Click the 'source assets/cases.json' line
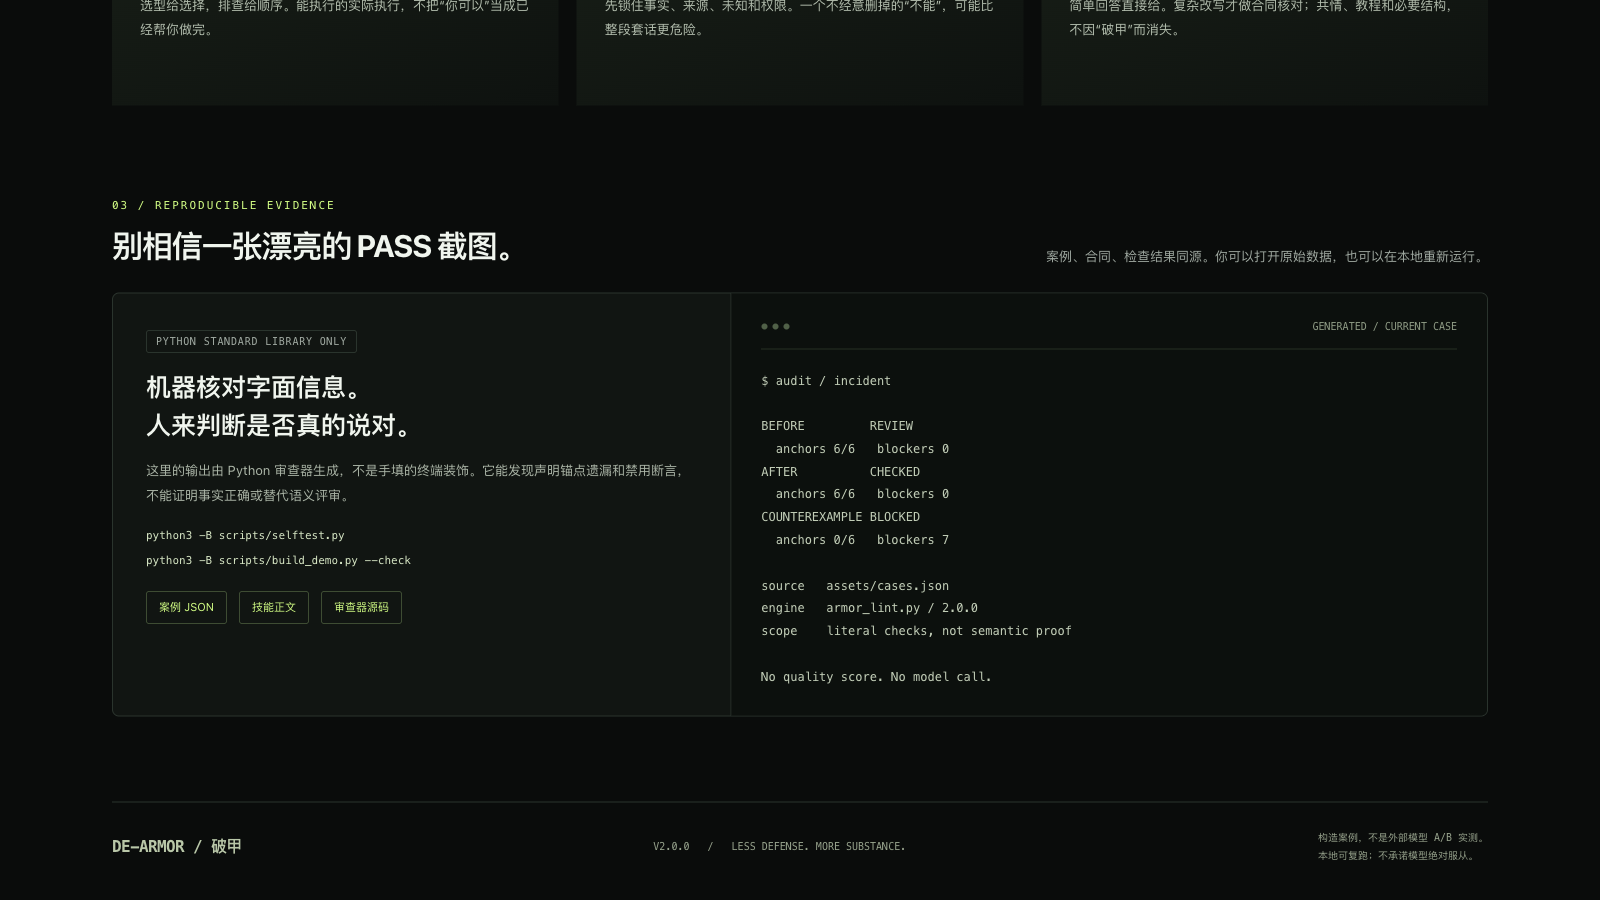 coord(855,586)
